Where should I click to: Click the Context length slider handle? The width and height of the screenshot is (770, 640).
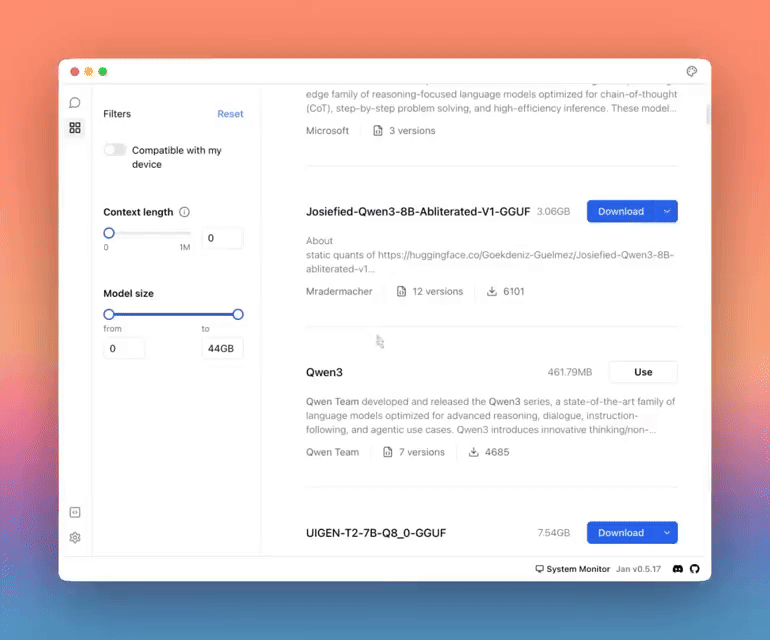(x=109, y=233)
